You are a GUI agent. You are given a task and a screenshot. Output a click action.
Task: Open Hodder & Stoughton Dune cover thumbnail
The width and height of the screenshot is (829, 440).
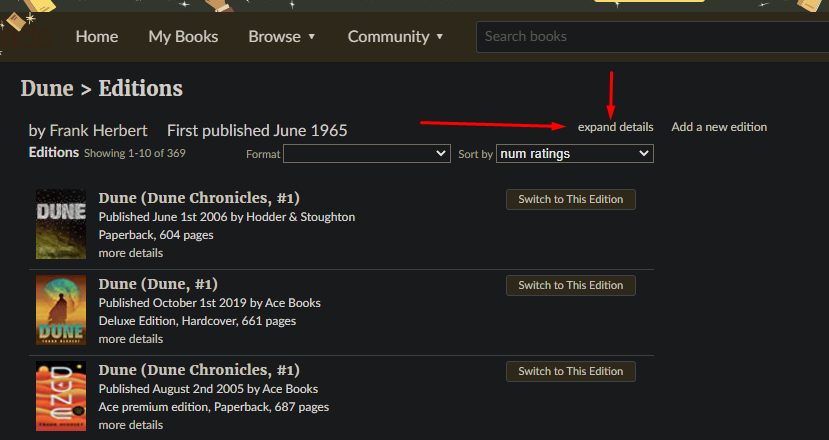tap(61, 224)
